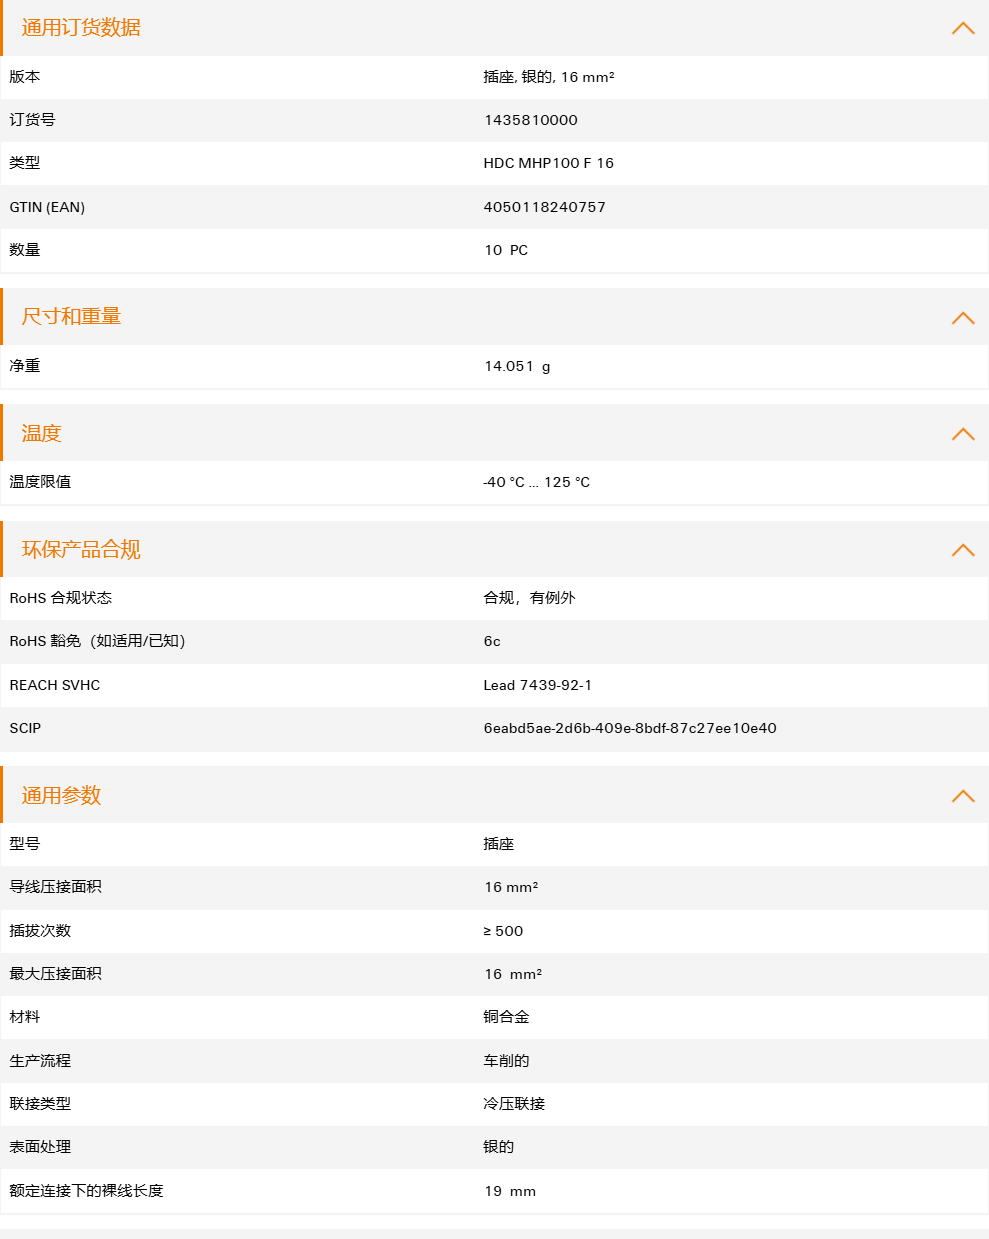Click the REACH SVHC label

[x=55, y=685]
